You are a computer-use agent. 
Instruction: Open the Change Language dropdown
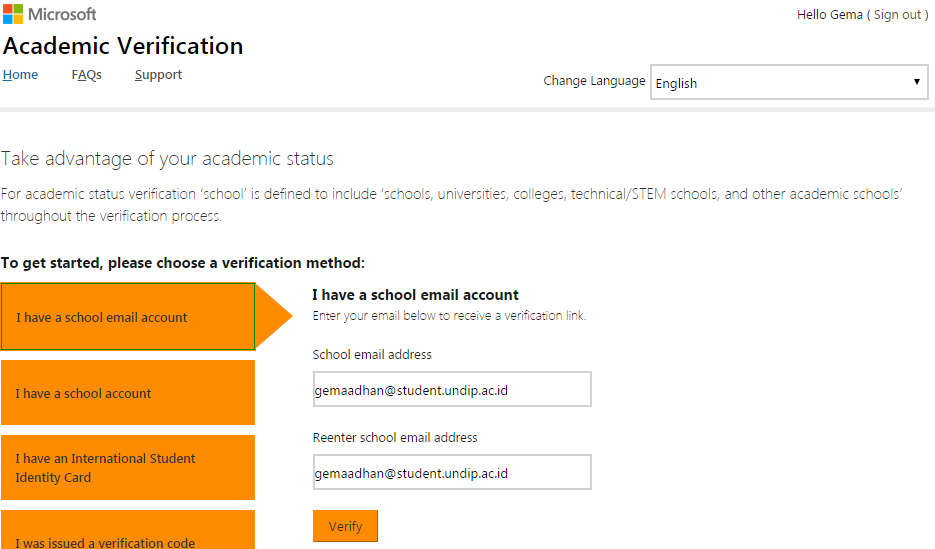click(789, 82)
